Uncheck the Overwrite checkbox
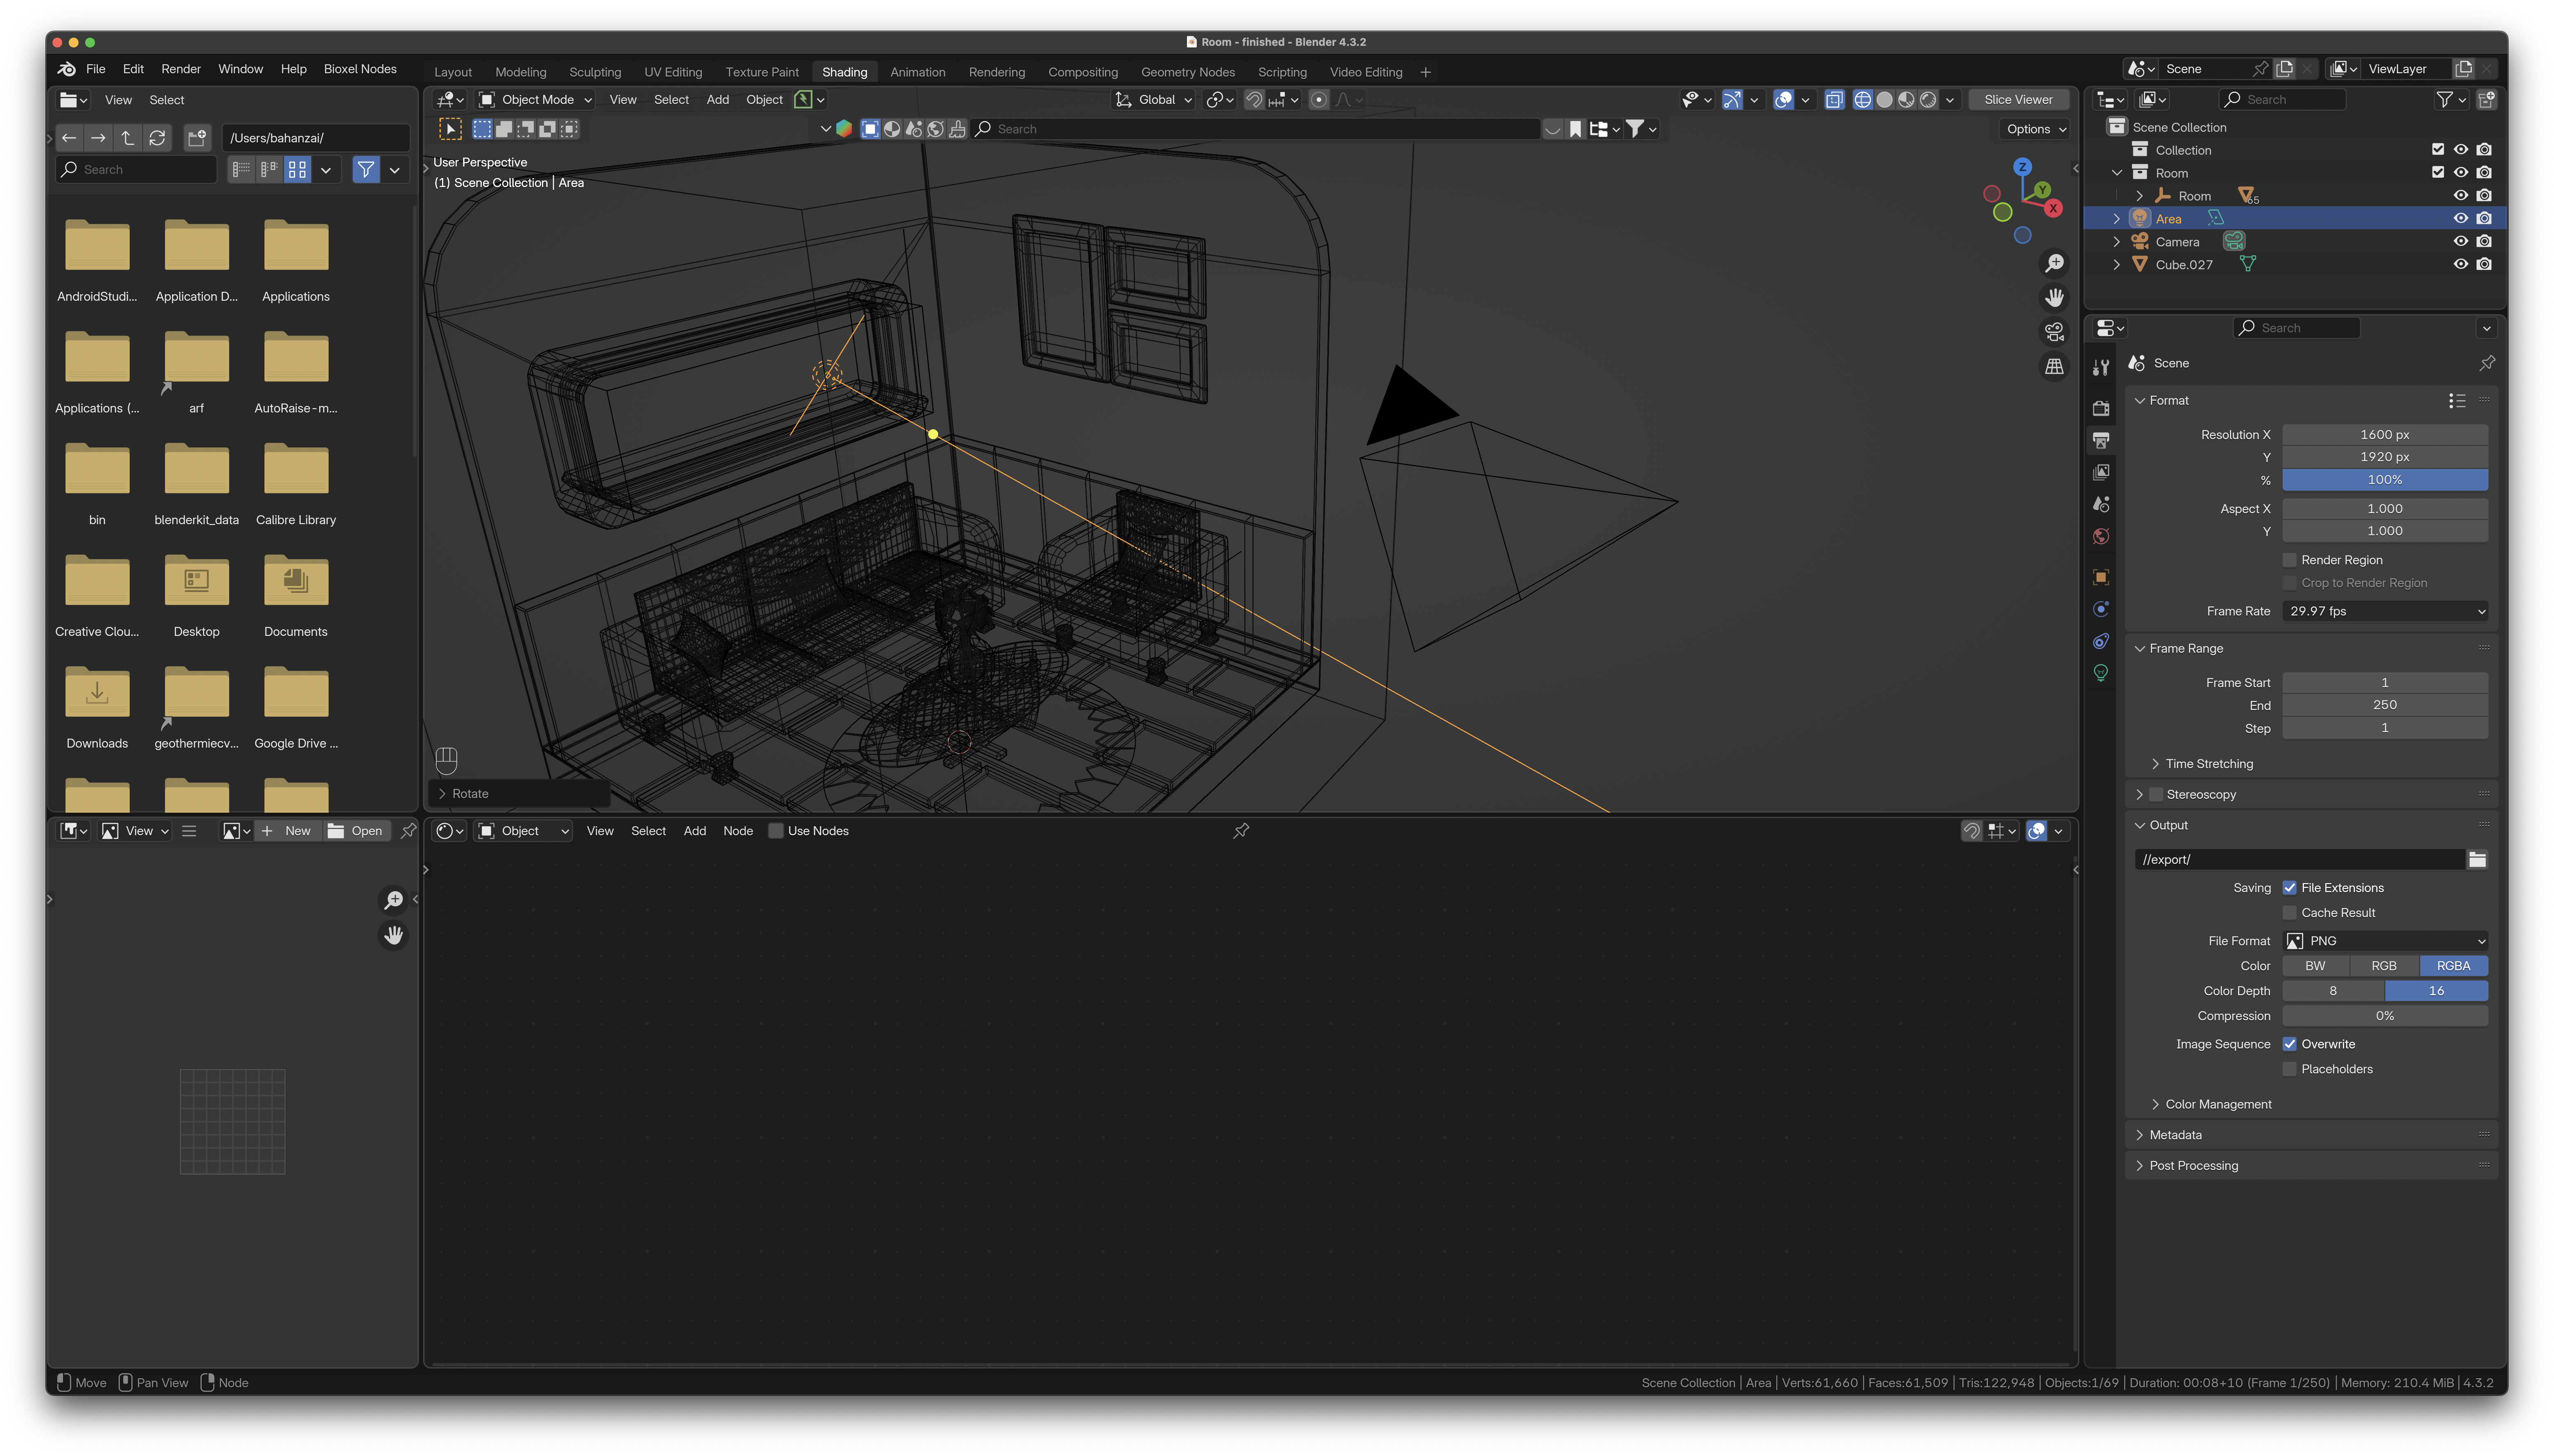The height and width of the screenshot is (1456, 2554). [2289, 1044]
